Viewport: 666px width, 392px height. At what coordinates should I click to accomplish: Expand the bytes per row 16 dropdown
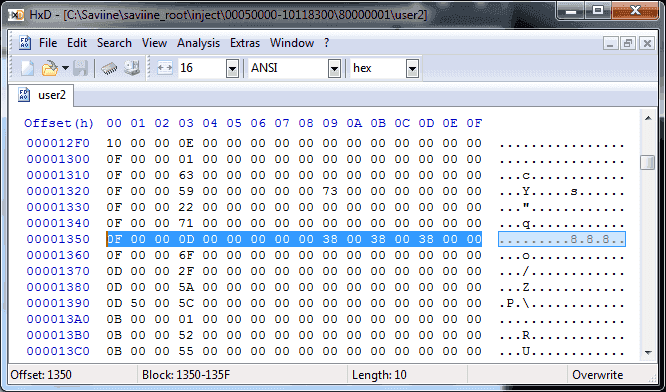pyautogui.click(x=232, y=68)
